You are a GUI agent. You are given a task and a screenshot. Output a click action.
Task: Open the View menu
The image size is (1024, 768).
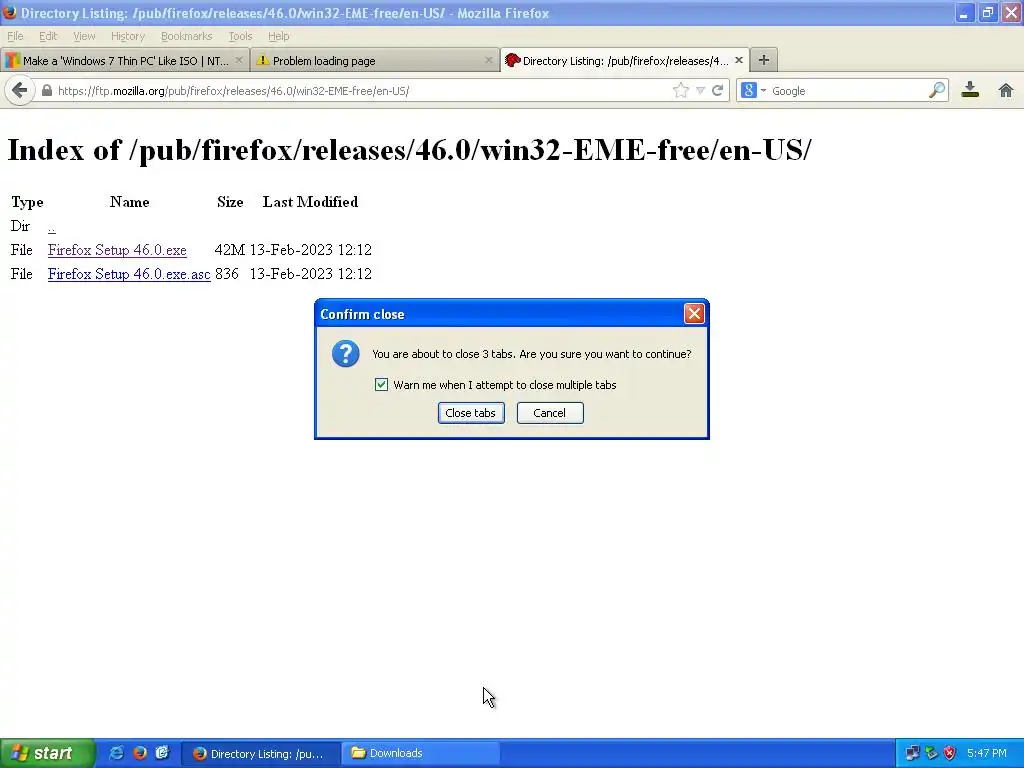pyautogui.click(x=84, y=36)
